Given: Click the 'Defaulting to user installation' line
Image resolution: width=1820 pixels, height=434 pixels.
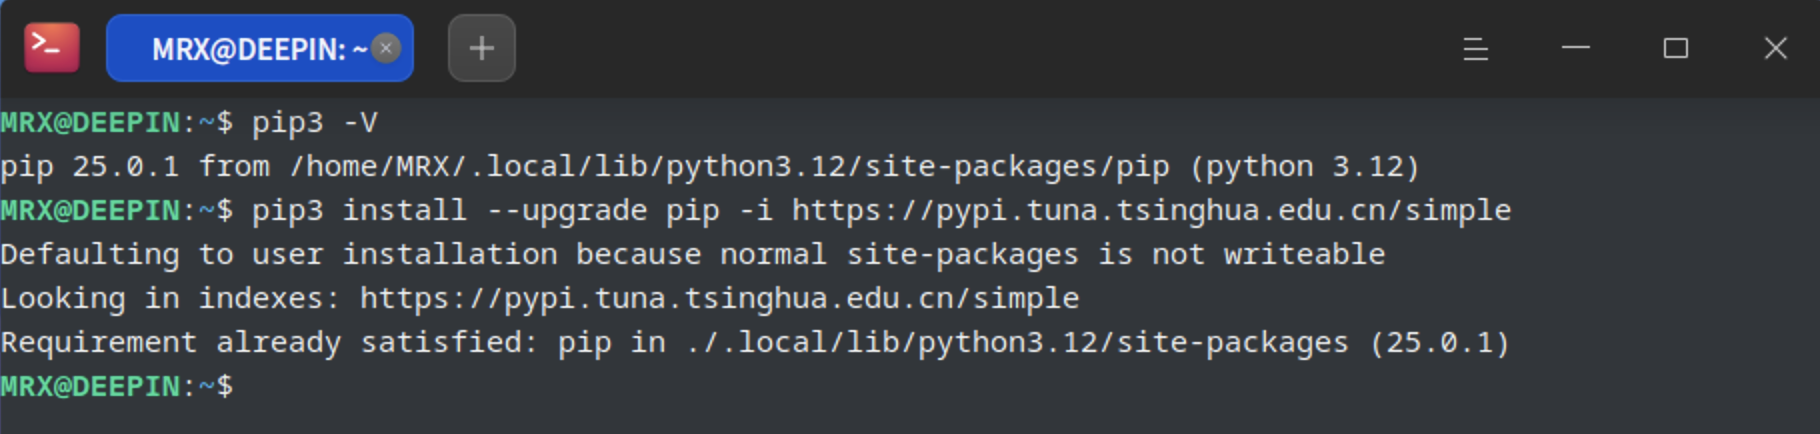Looking at the screenshot, I should click(692, 255).
